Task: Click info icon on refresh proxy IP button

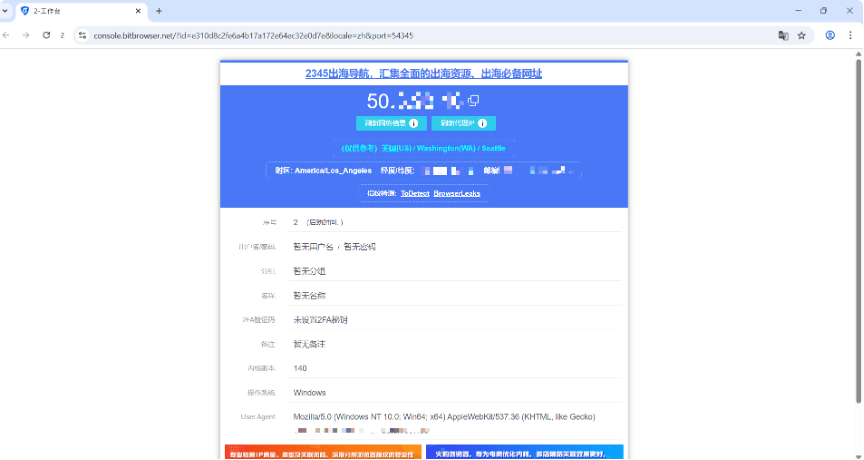Action: 484,123
